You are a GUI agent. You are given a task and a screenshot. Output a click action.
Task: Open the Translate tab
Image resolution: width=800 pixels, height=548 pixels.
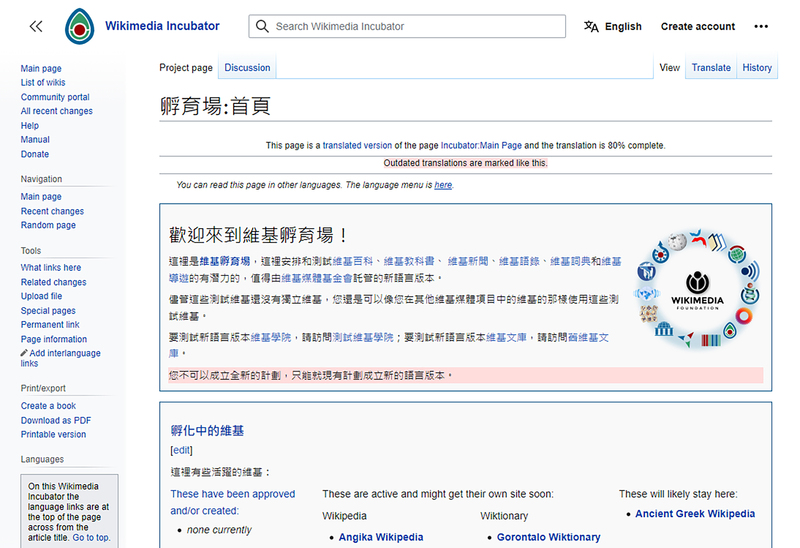tap(711, 67)
